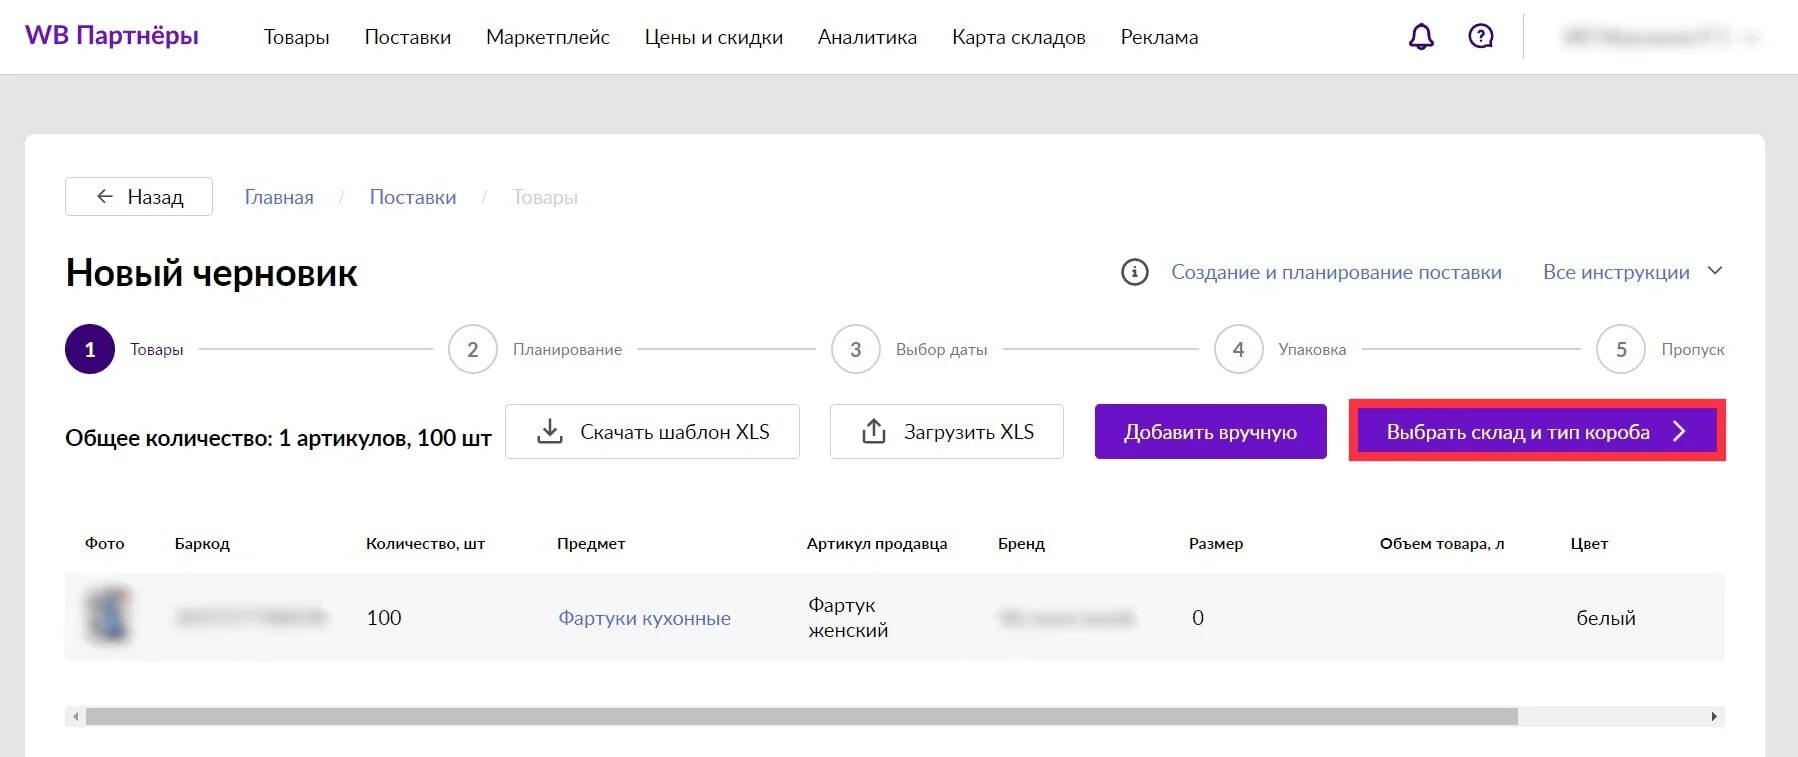
Task: Click the size value 0
Action: (1198, 618)
